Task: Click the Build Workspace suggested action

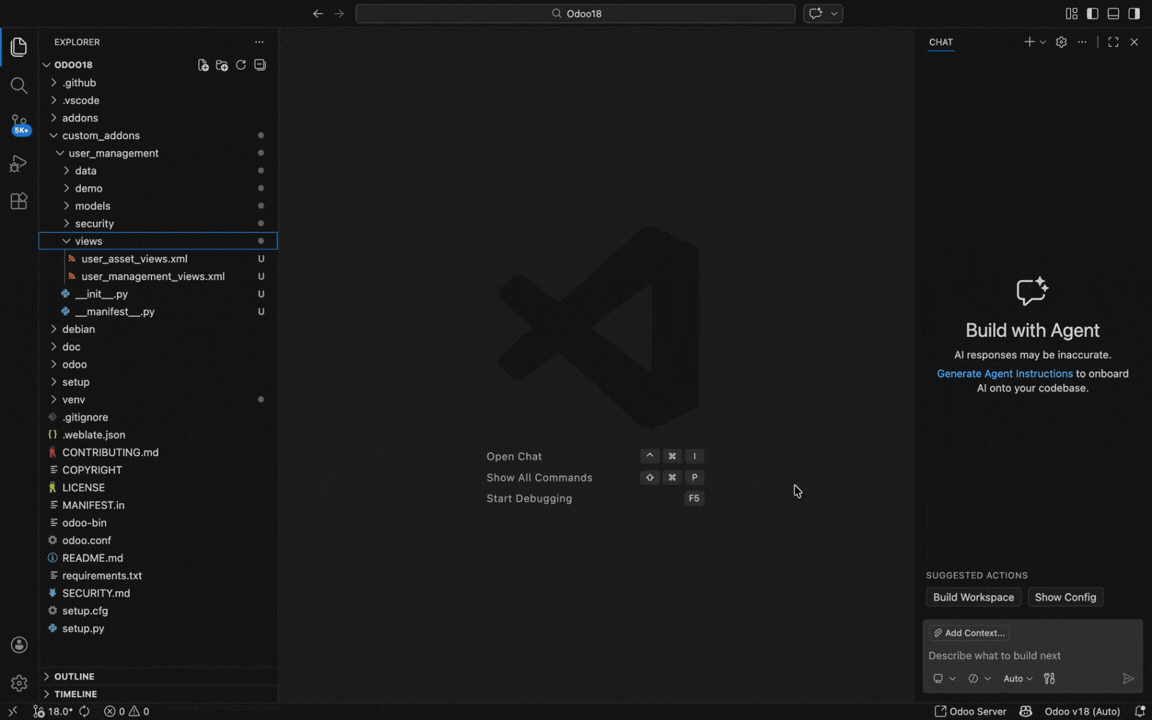Action: pyautogui.click(x=973, y=597)
